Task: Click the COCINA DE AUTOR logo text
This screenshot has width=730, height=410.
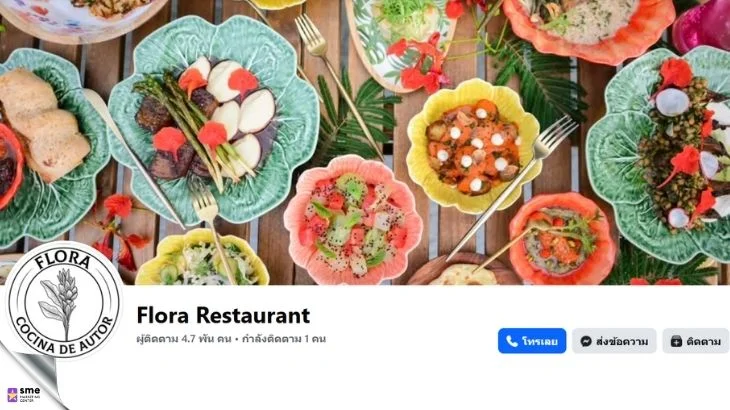Action: pos(64,337)
